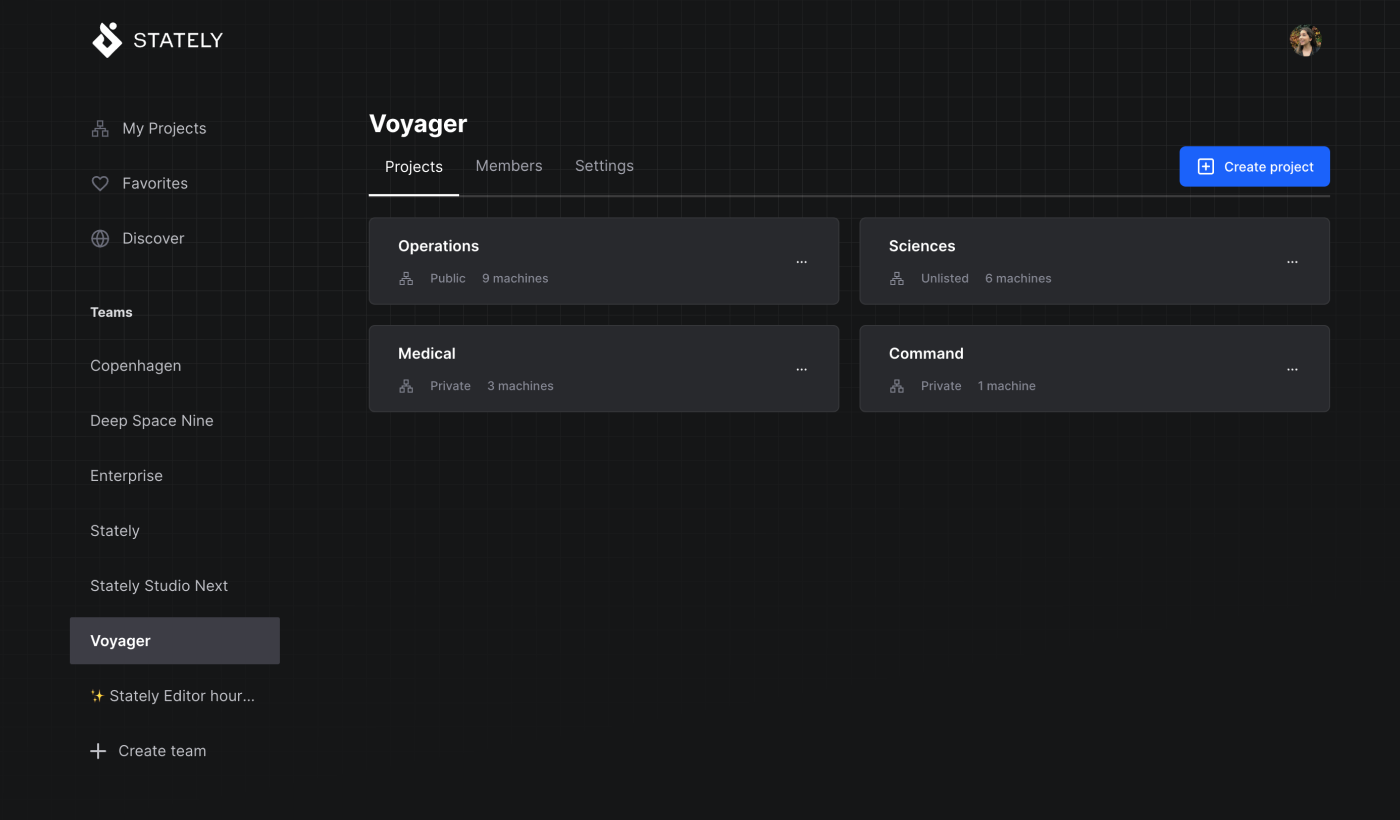
Task: Select the Copenhagen team
Action: [136, 366]
